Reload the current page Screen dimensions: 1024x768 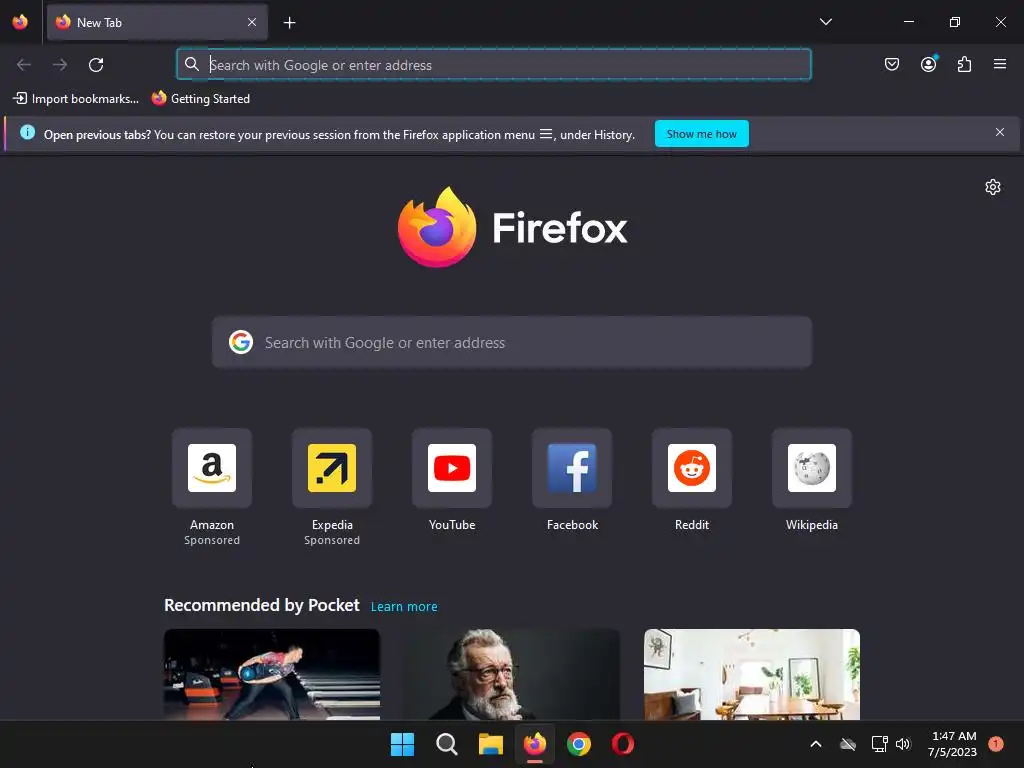96,65
